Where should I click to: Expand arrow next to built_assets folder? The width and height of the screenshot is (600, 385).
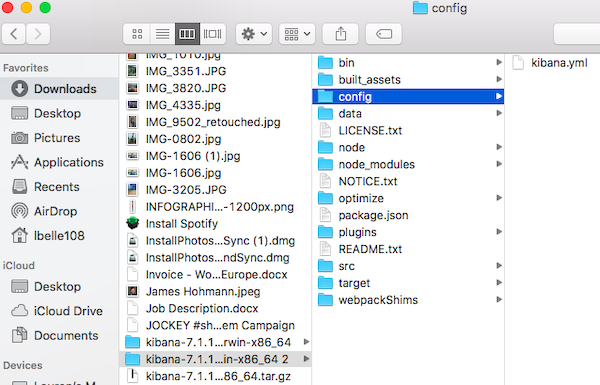coord(499,79)
